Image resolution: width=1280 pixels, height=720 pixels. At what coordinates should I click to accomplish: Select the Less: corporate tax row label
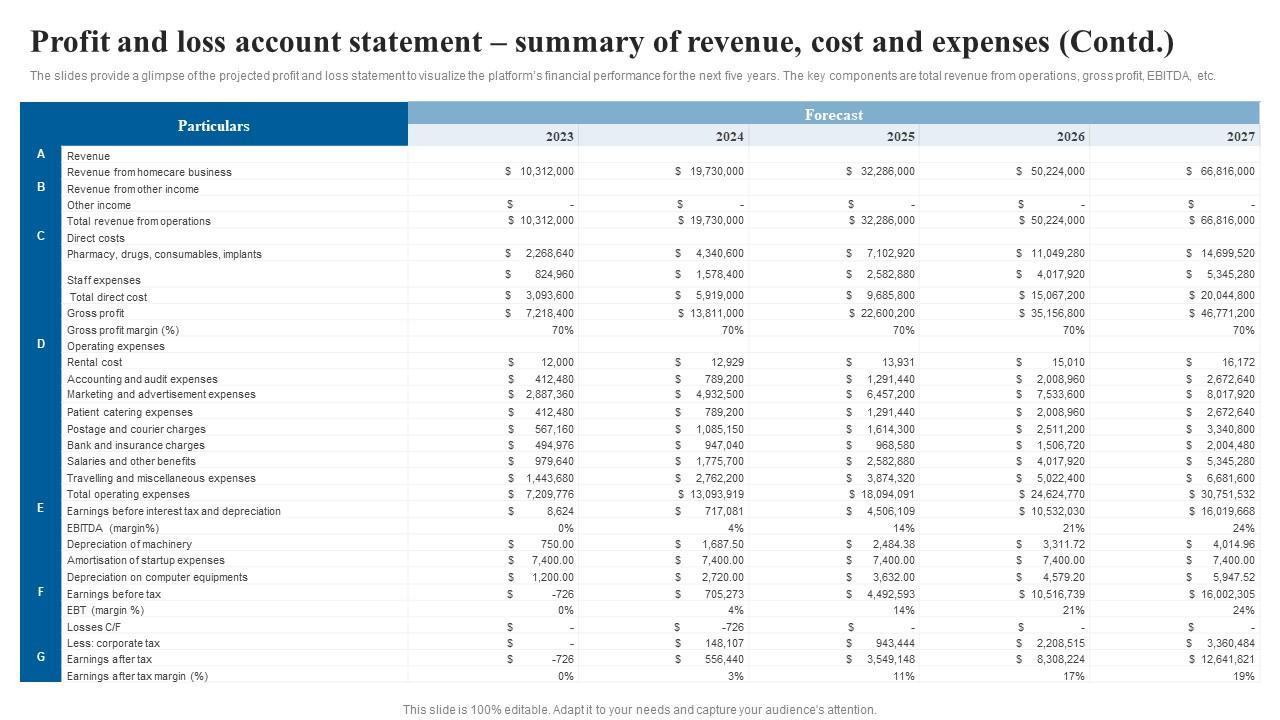click(x=113, y=643)
